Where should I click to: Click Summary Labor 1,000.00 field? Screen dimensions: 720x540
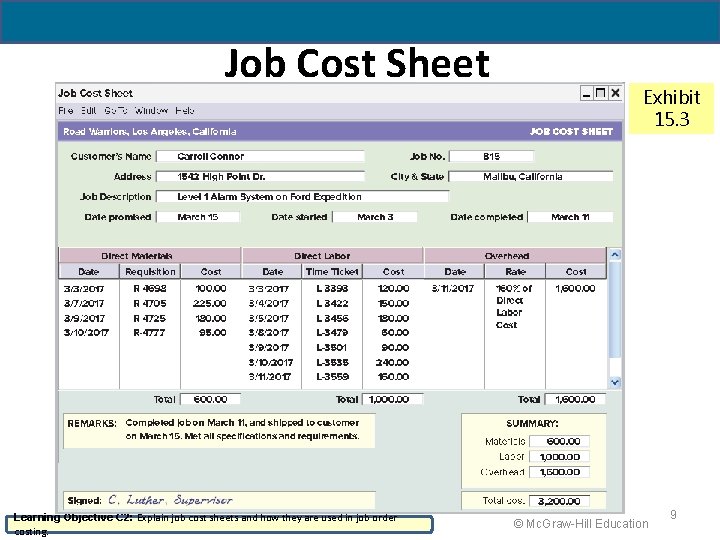[559, 457]
